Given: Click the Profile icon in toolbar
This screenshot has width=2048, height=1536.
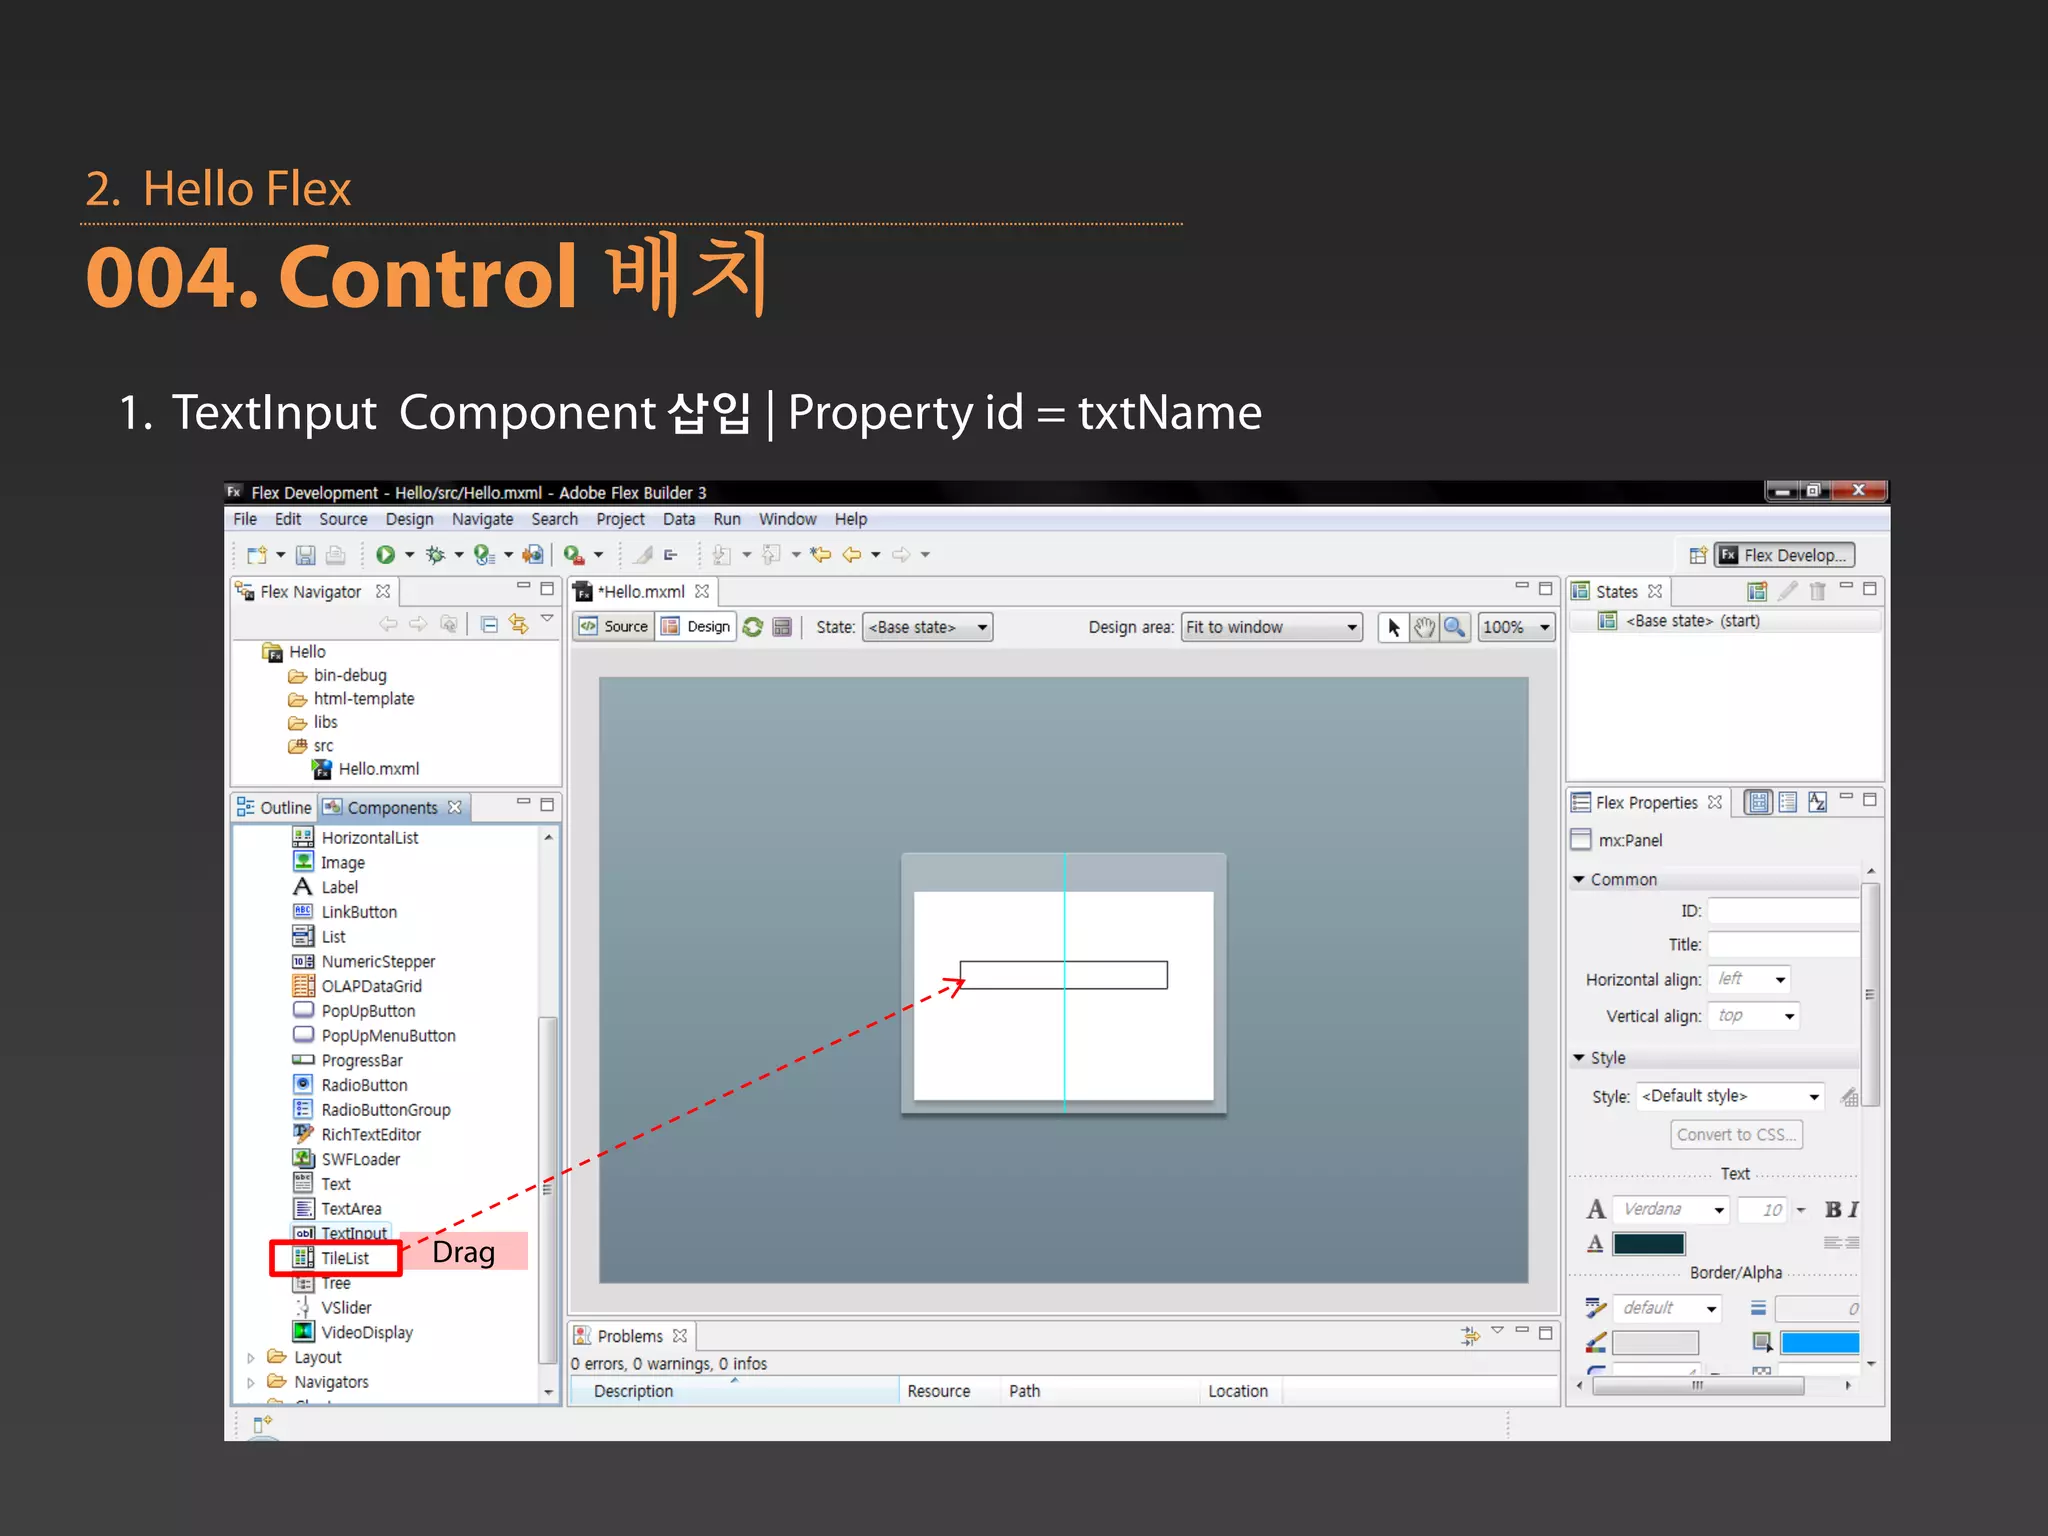Looking at the screenshot, I should tap(484, 554).
